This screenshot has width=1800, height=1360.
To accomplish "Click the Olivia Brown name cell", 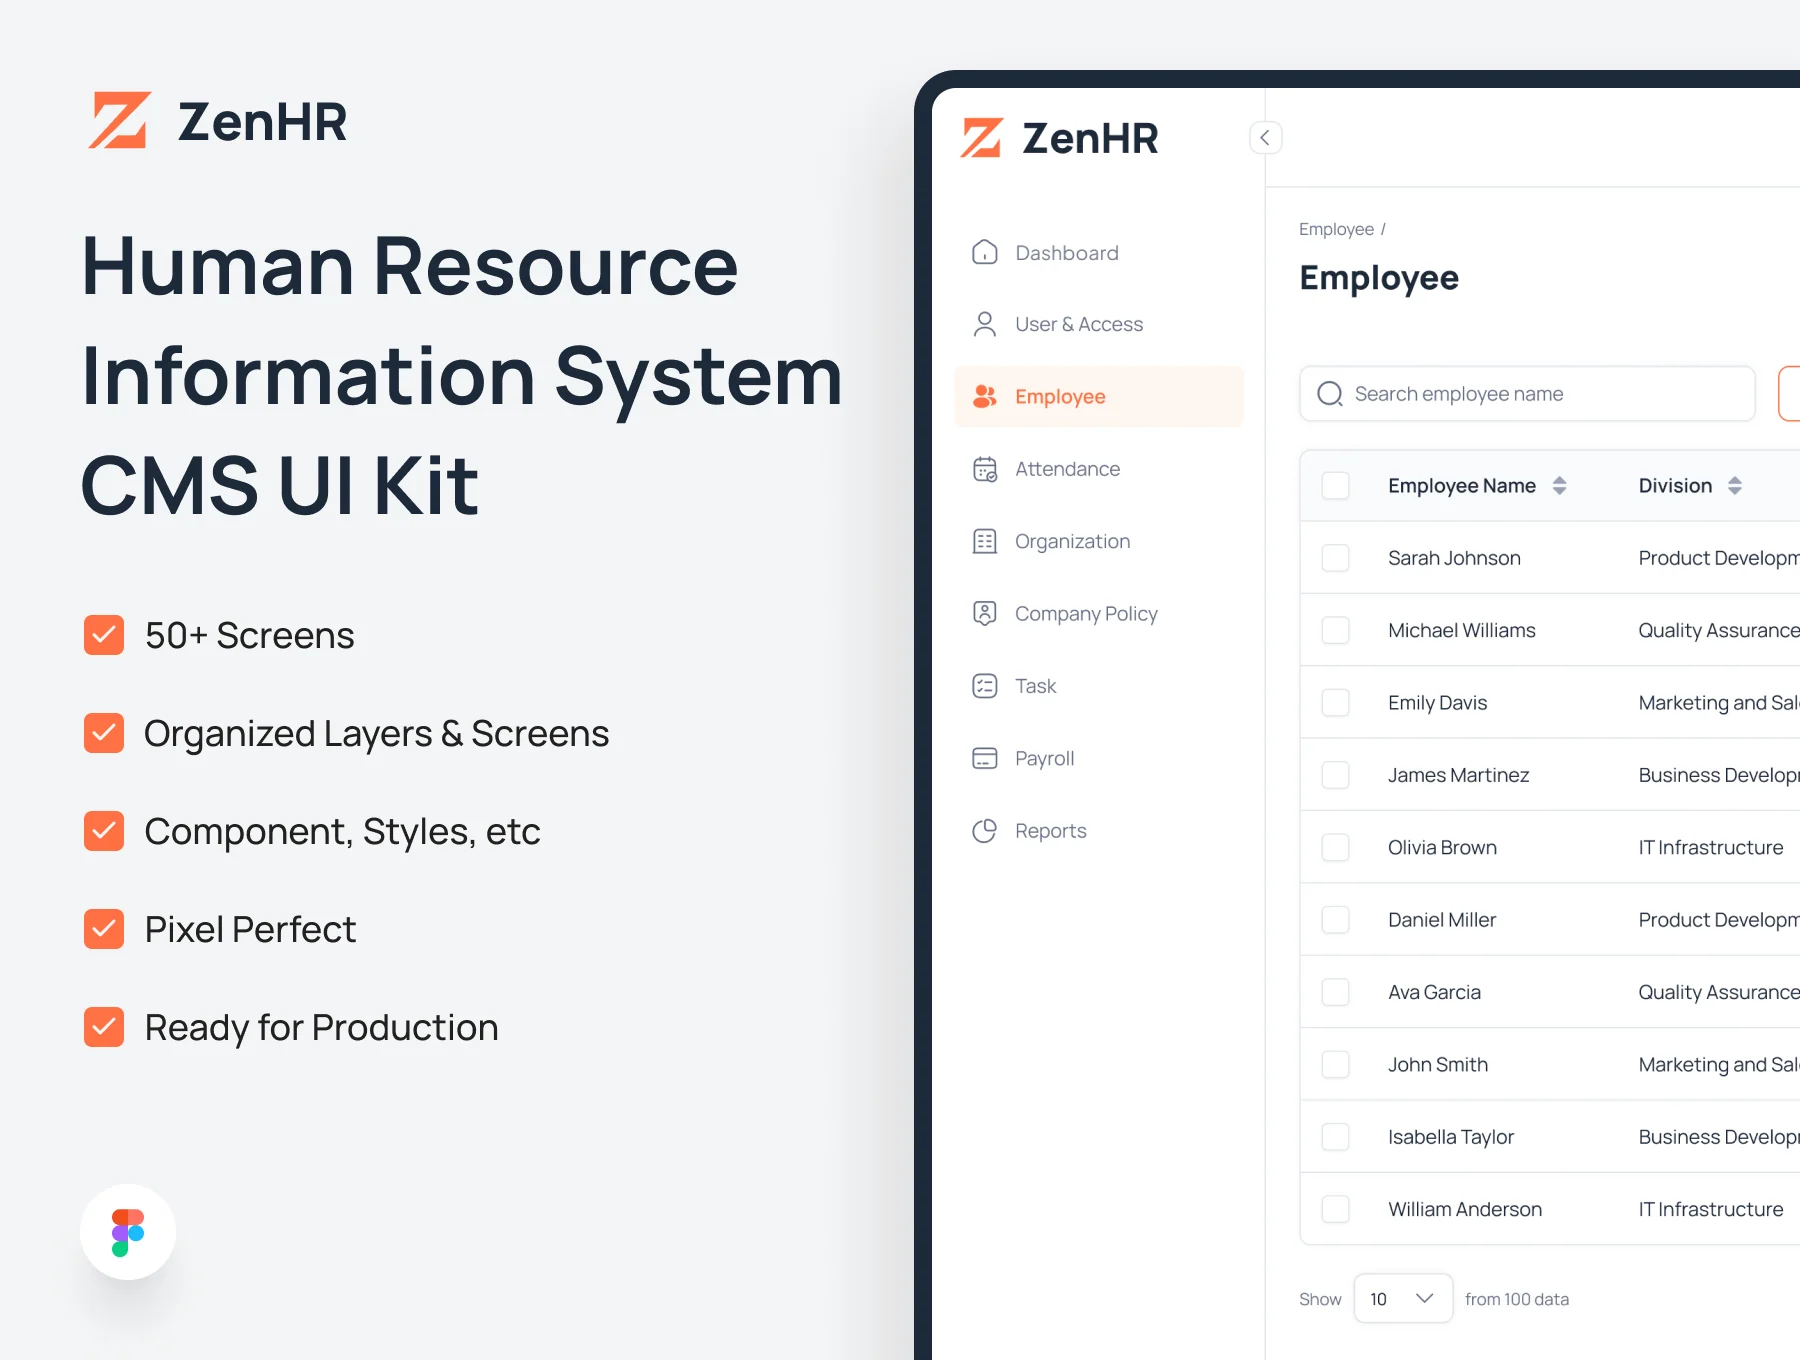I will coord(1442,848).
